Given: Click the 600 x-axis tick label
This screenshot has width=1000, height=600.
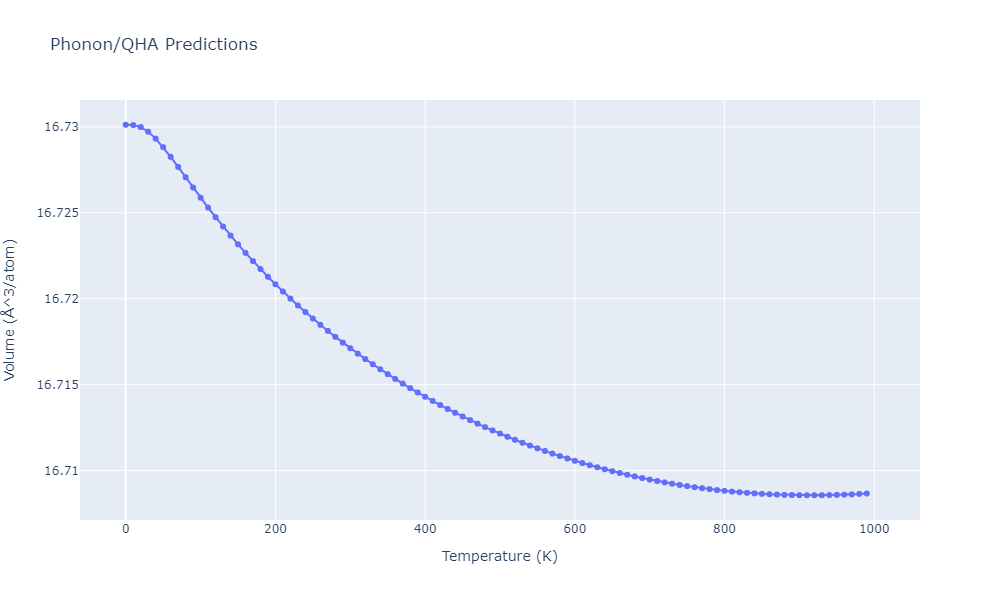Looking at the screenshot, I should pyautogui.click(x=574, y=530).
